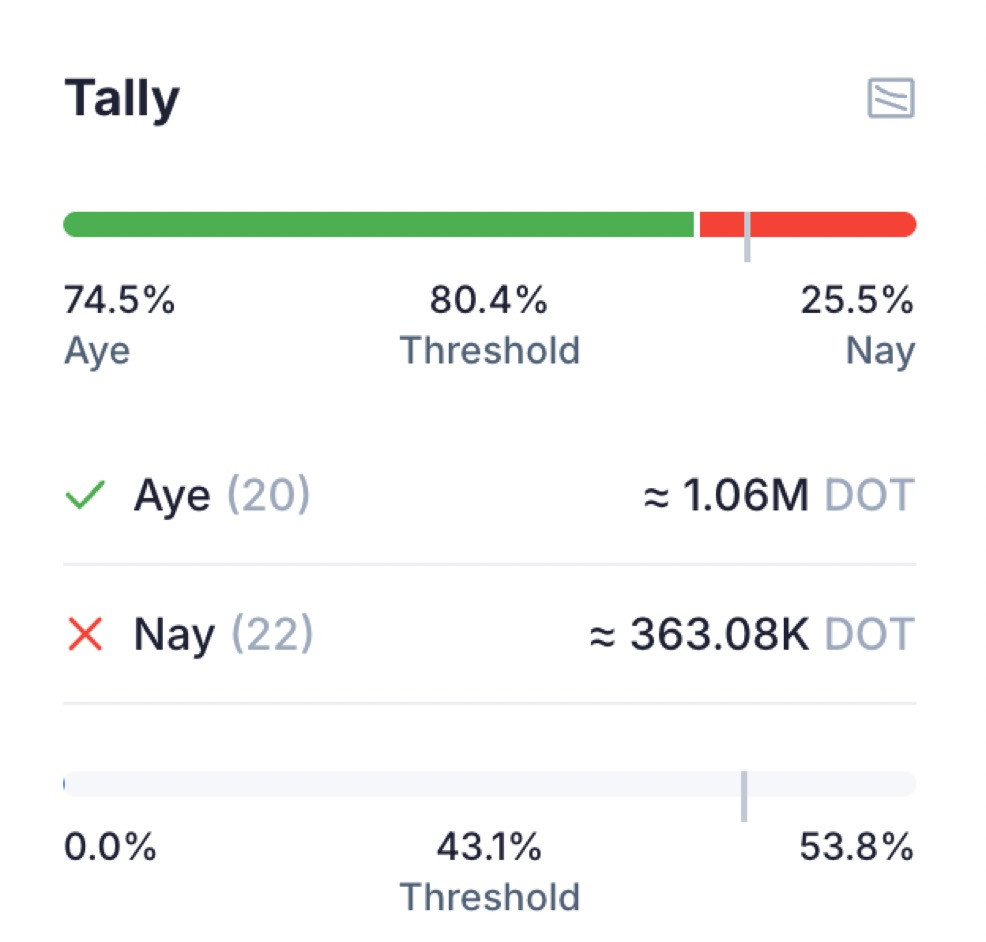Click the Threshold label under 43.1%
Image resolution: width=986 pixels, height=942 pixels.
490,897
